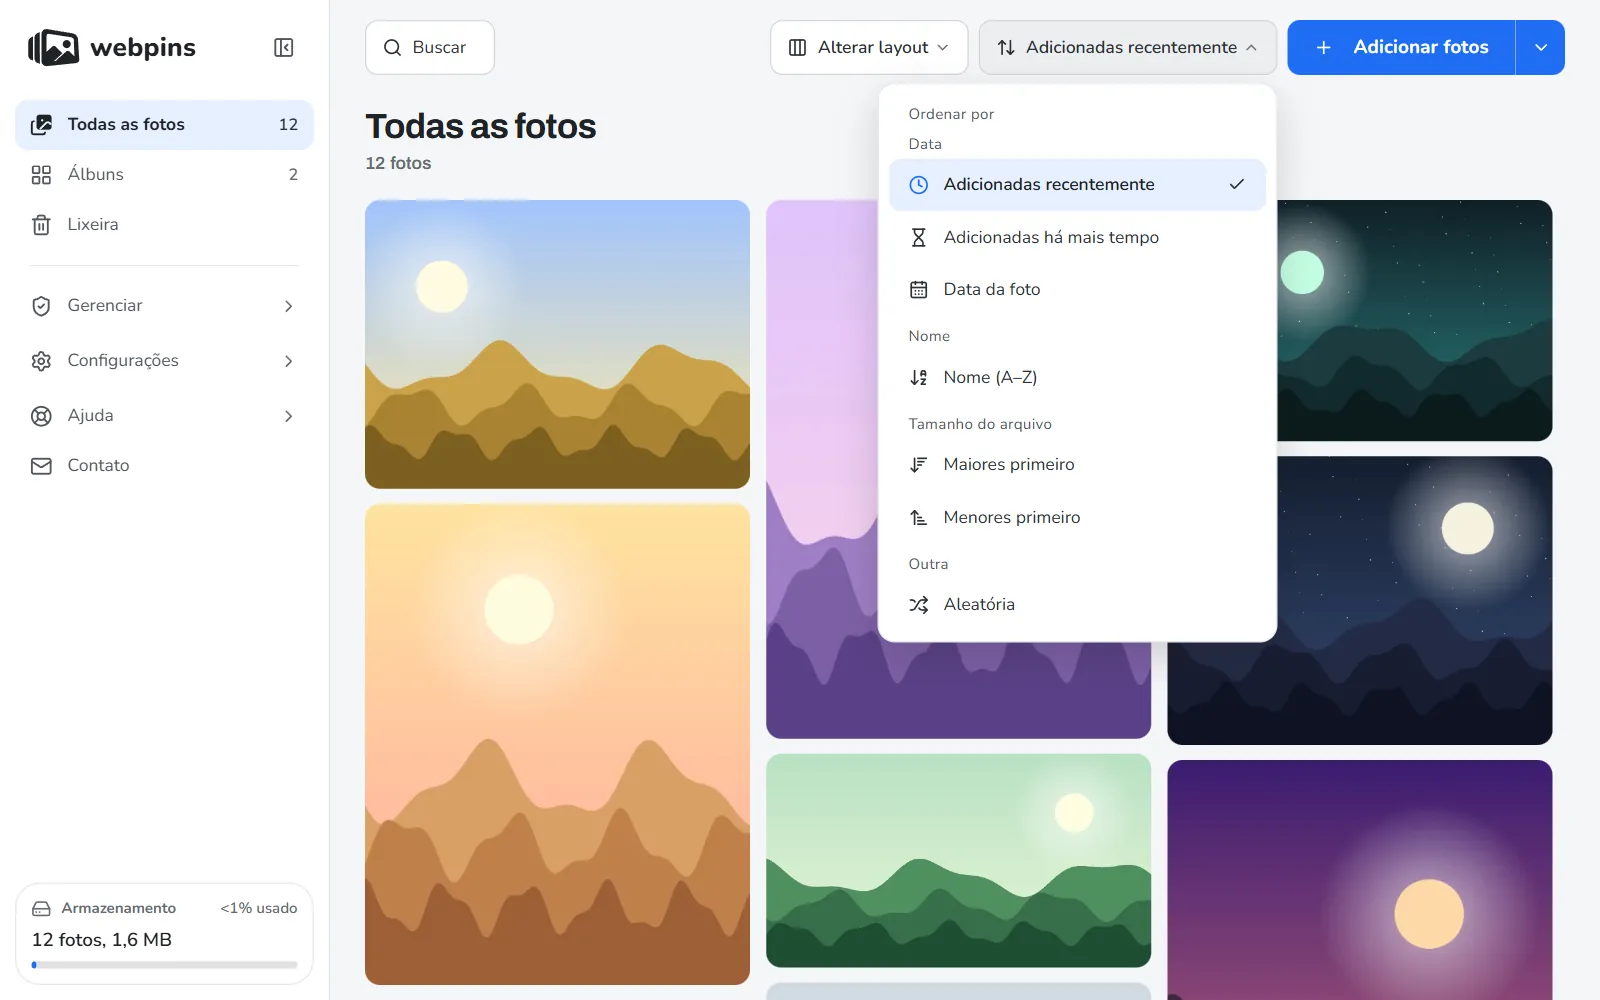
Task: Click the A–Z sort icon
Action: [918, 378]
